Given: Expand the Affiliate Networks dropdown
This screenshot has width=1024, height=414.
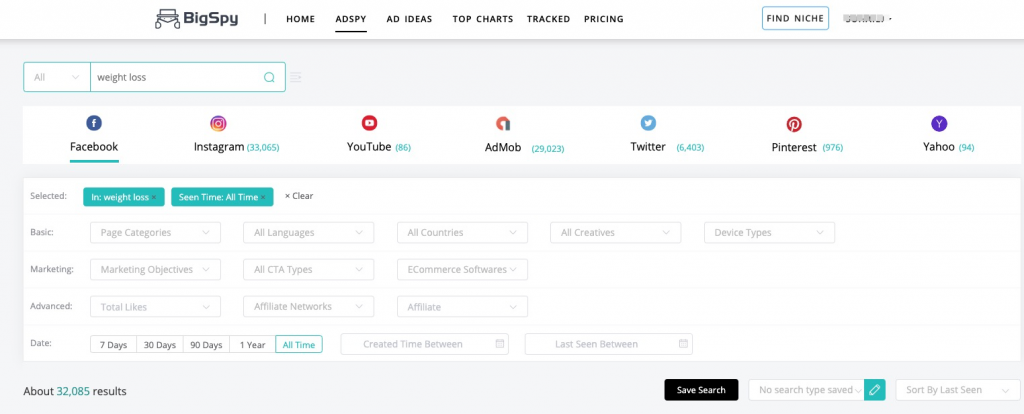Looking at the screenshot, I should (309, 306).
